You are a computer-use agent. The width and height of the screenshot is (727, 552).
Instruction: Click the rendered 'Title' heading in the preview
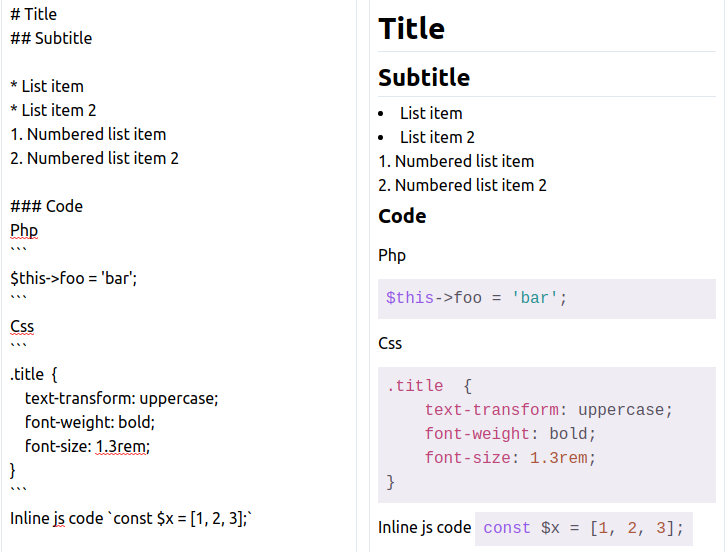(x=411, y=28)
